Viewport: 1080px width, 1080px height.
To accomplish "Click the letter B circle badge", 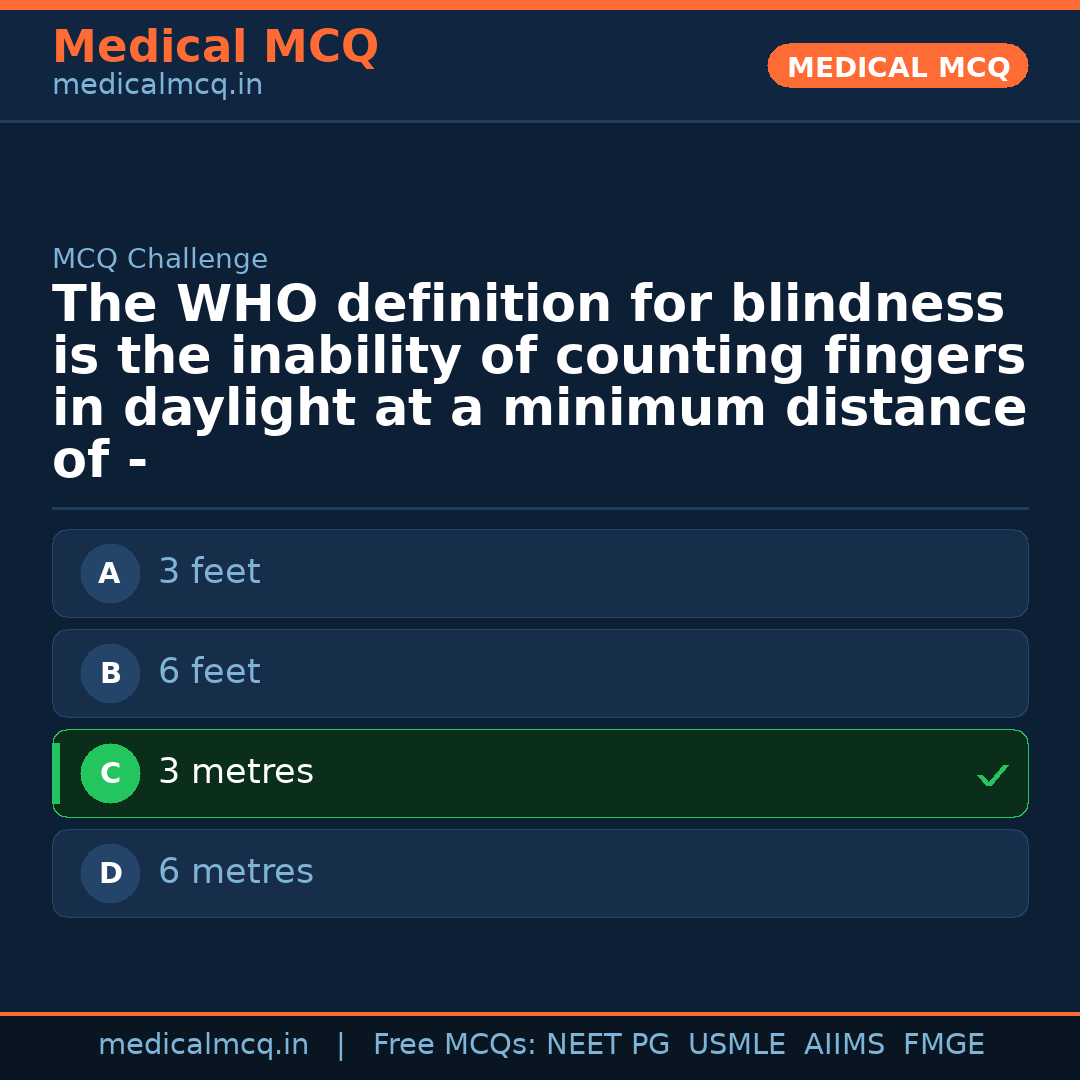I will 110,673.
